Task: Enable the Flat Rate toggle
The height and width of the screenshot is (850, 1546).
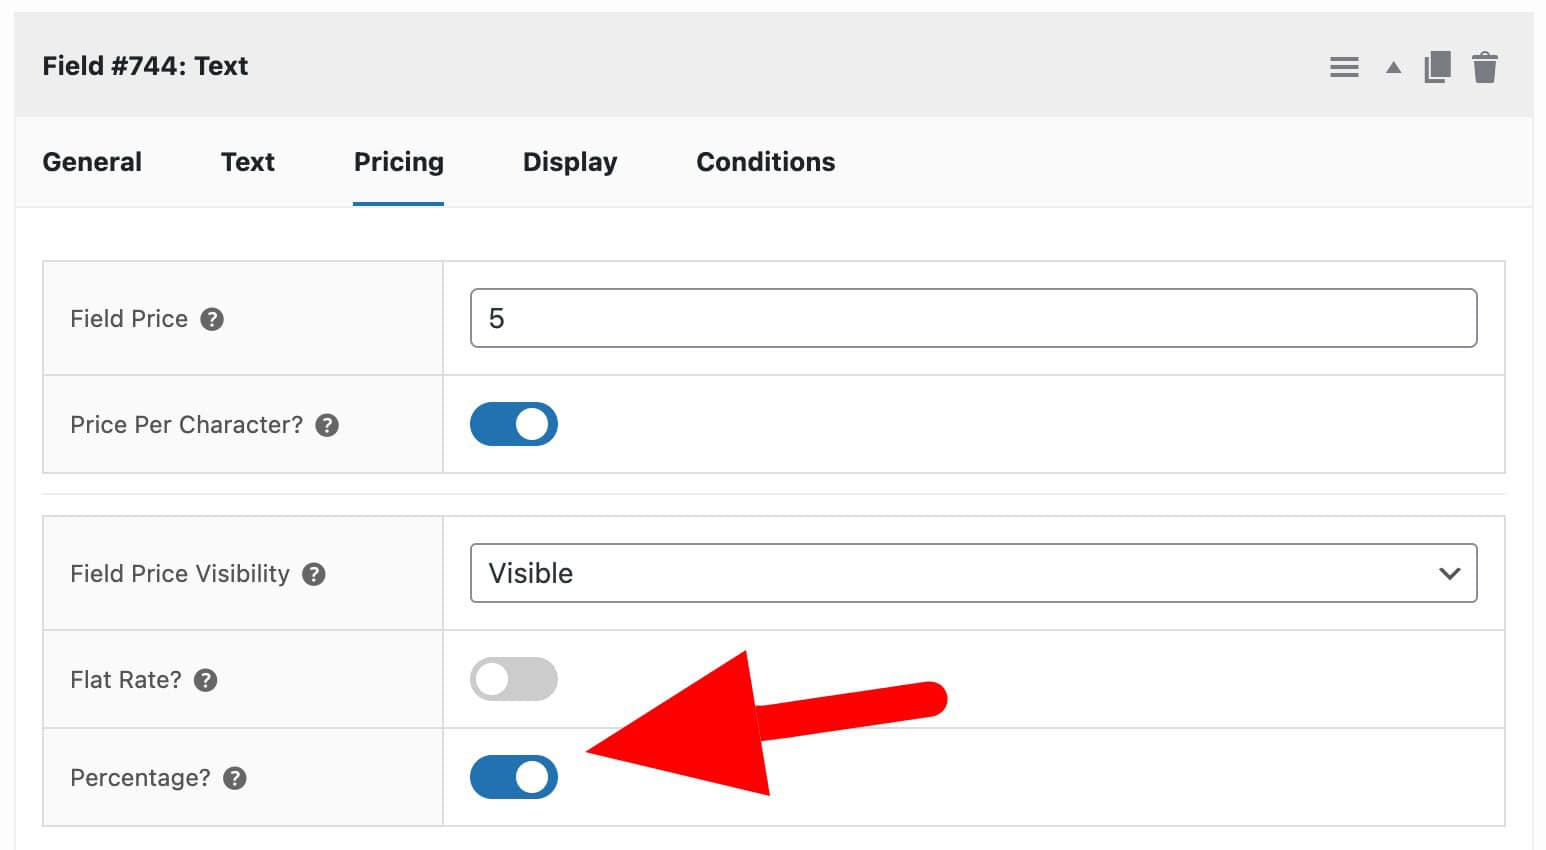Action: click(x=513, y=679)
